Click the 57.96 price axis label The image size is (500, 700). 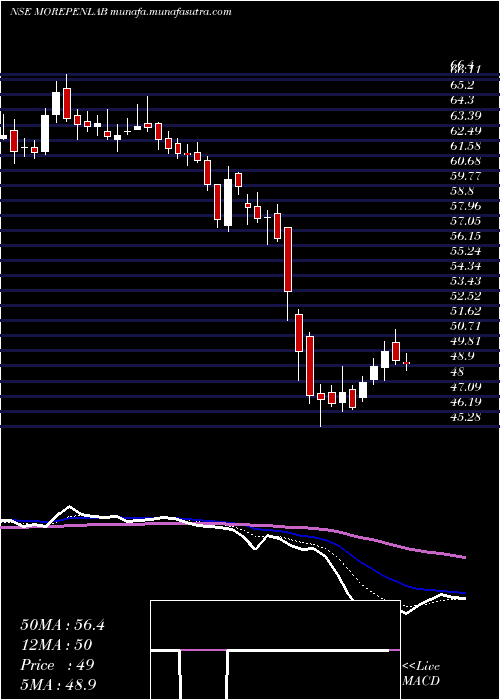(x=465, y=206)
